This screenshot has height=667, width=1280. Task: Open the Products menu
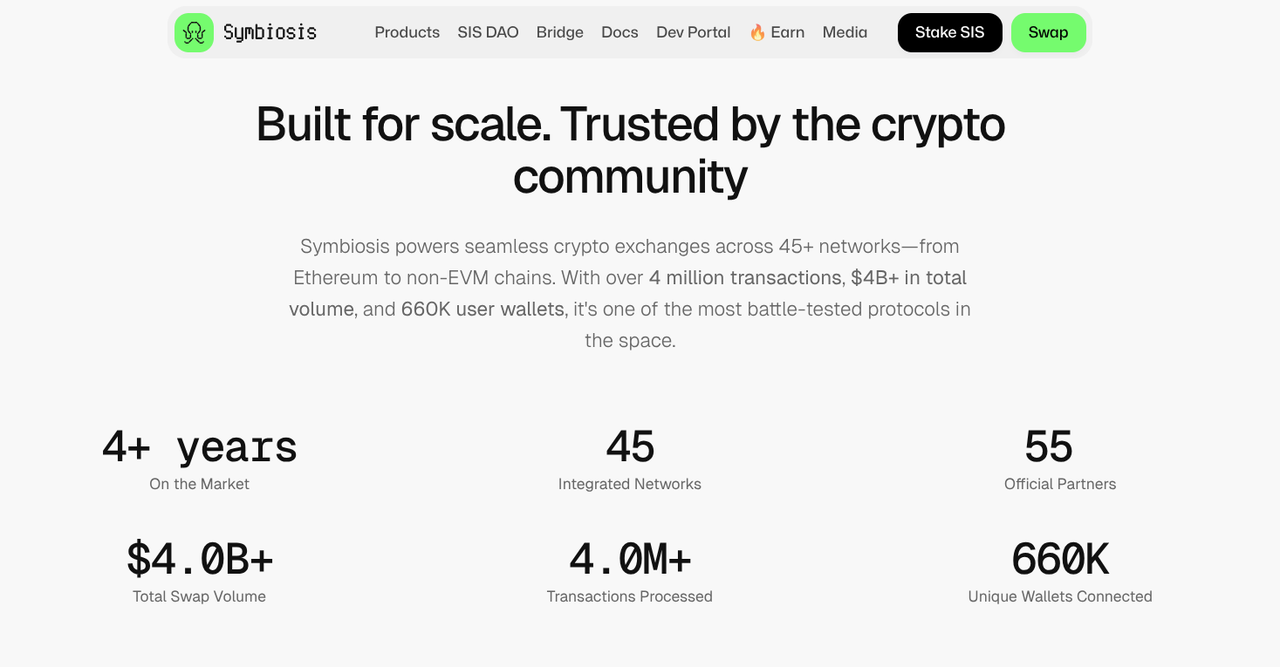(x=407, y=32)
